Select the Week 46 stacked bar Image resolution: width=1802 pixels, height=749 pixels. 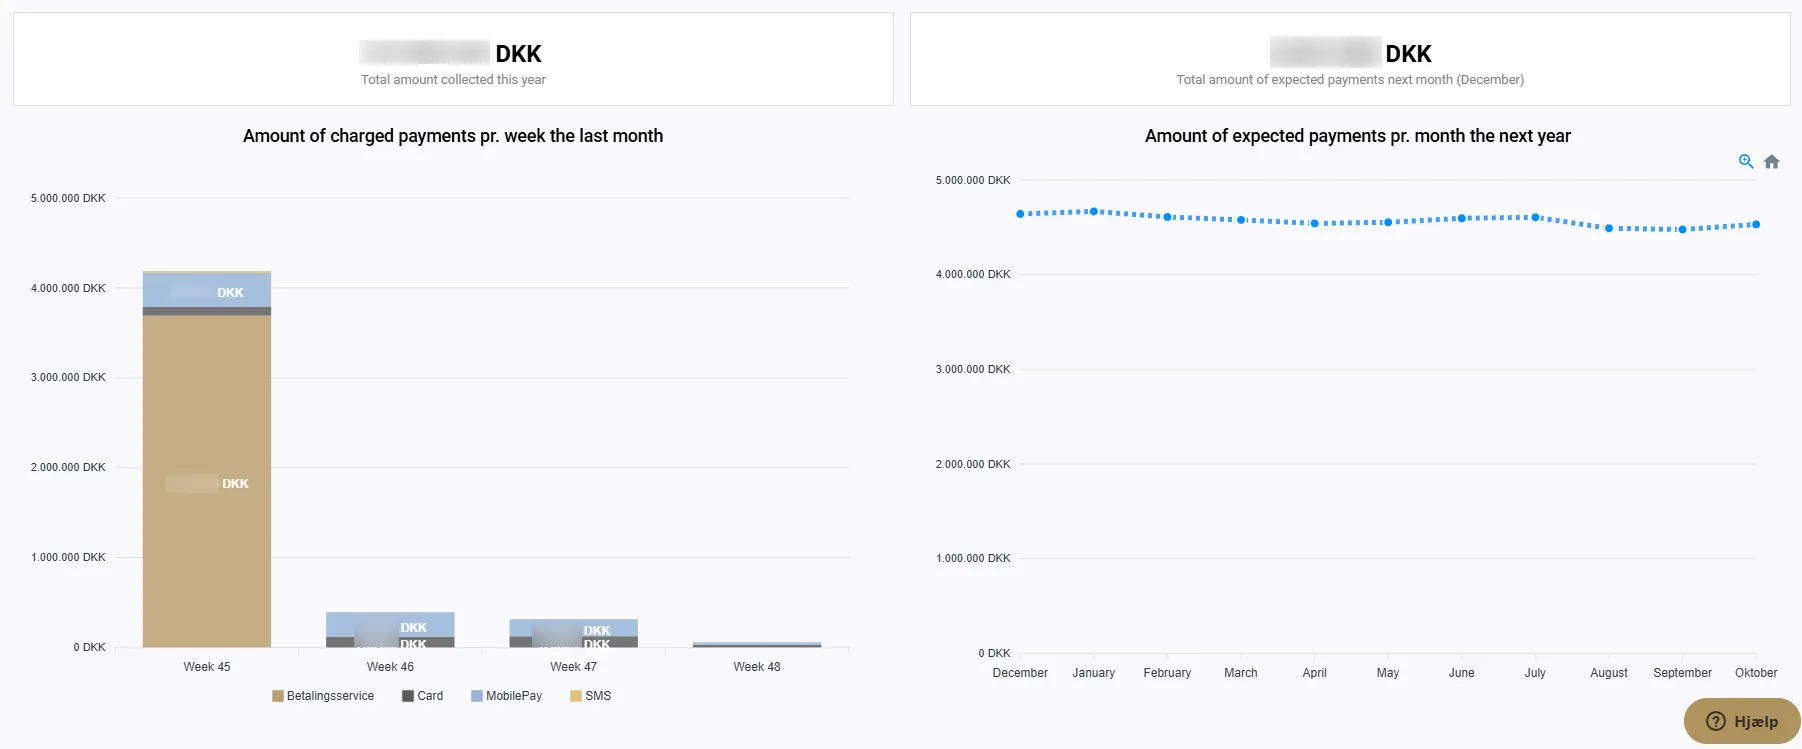(x=390, y=629)
